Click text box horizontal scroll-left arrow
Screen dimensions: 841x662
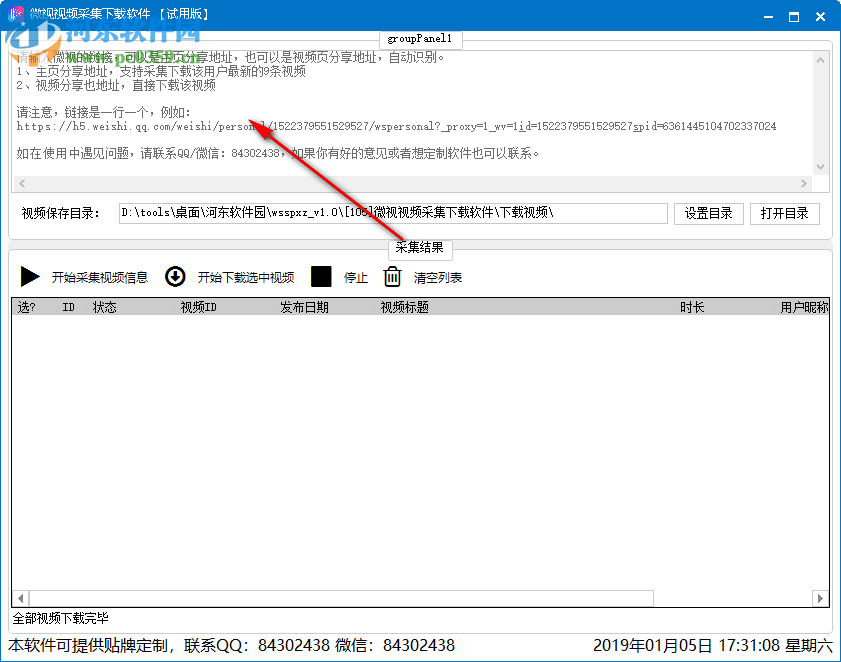click(22, 183)
